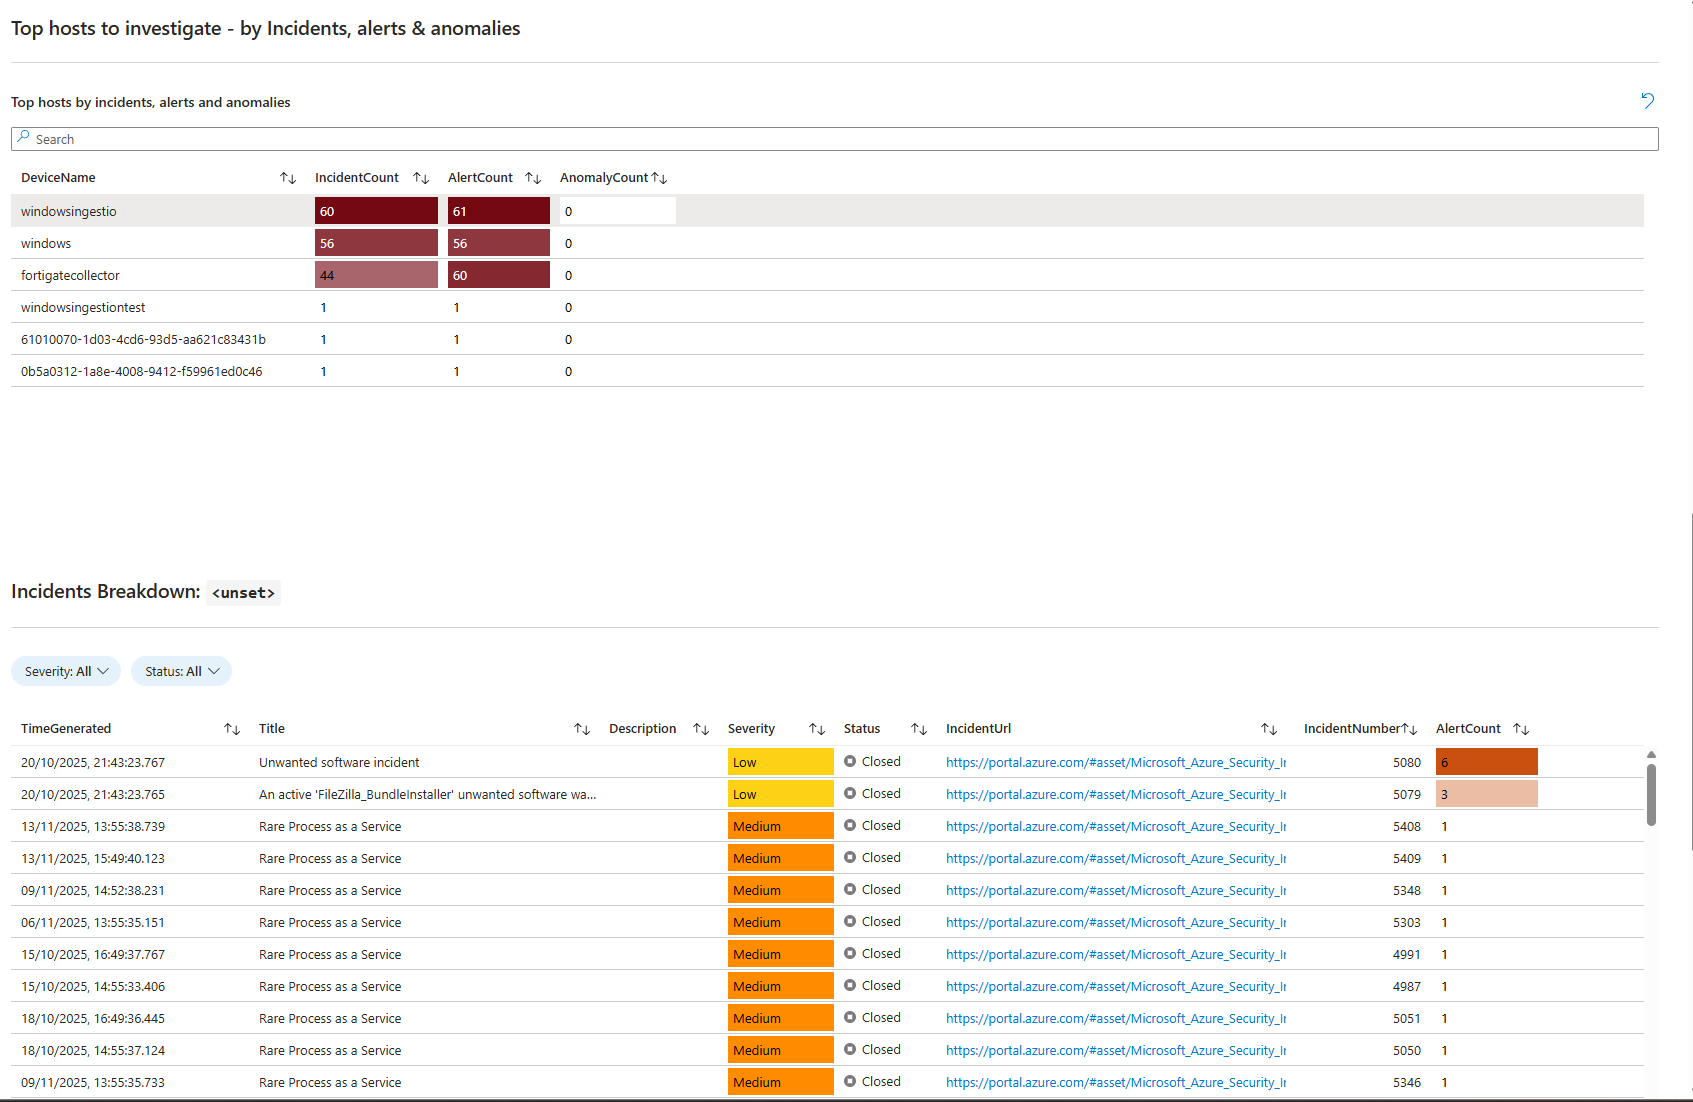The image size is (1693, 1102).
Task: Sort hosts table by IncidentCount sort arrows
Action: (x=421, y=178)
